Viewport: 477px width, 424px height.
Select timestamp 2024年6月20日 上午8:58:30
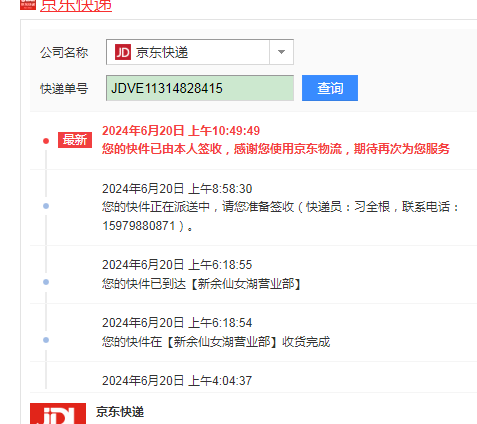point(177,189)
